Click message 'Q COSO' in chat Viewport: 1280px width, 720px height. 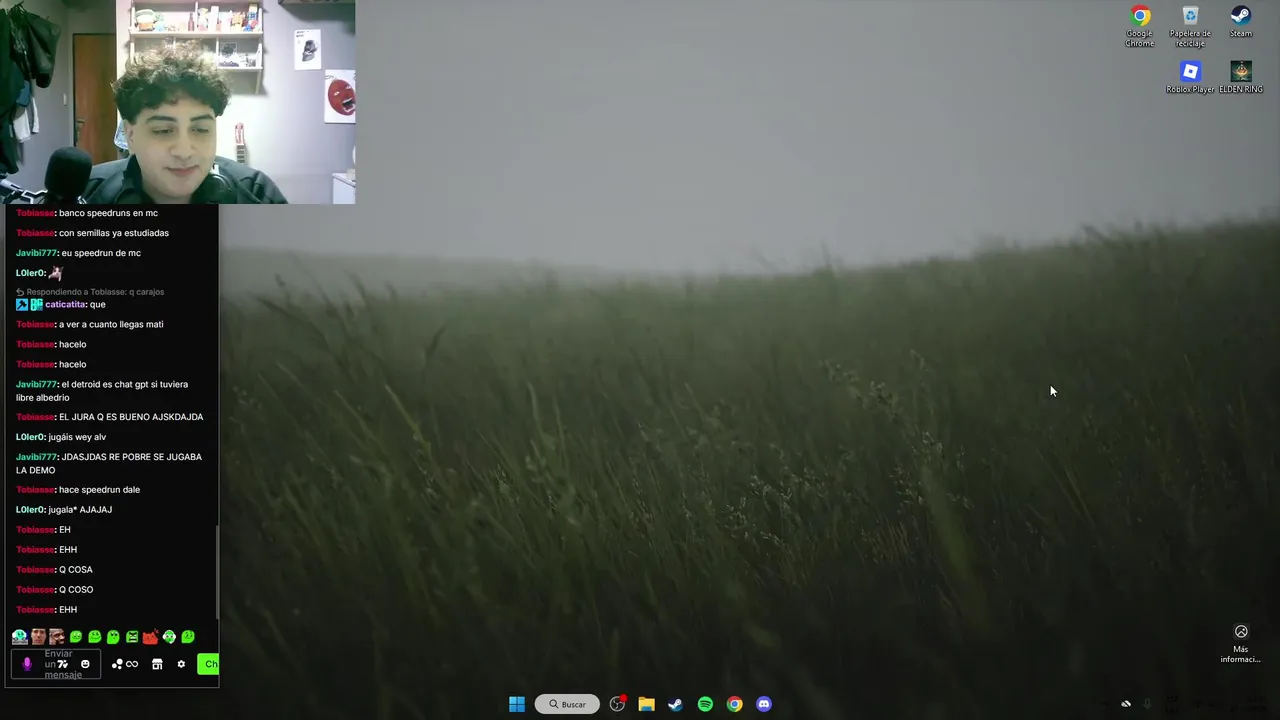pyautogui.click(x=76, y=590)
